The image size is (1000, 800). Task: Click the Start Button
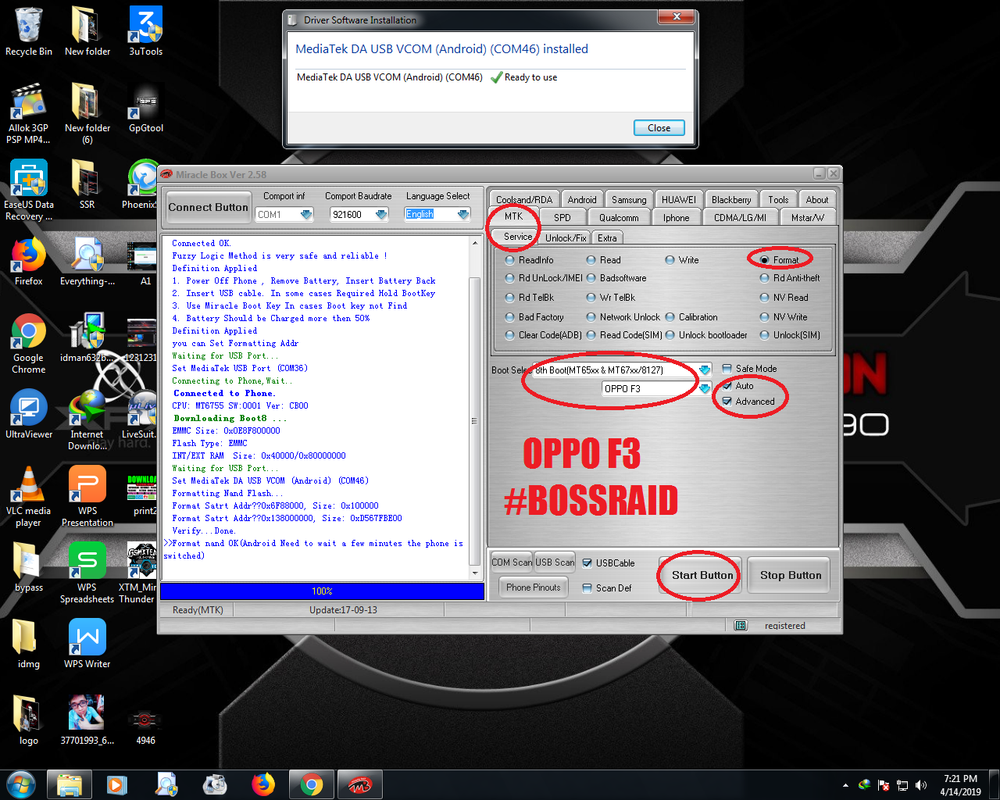click(x=702, y=575)
